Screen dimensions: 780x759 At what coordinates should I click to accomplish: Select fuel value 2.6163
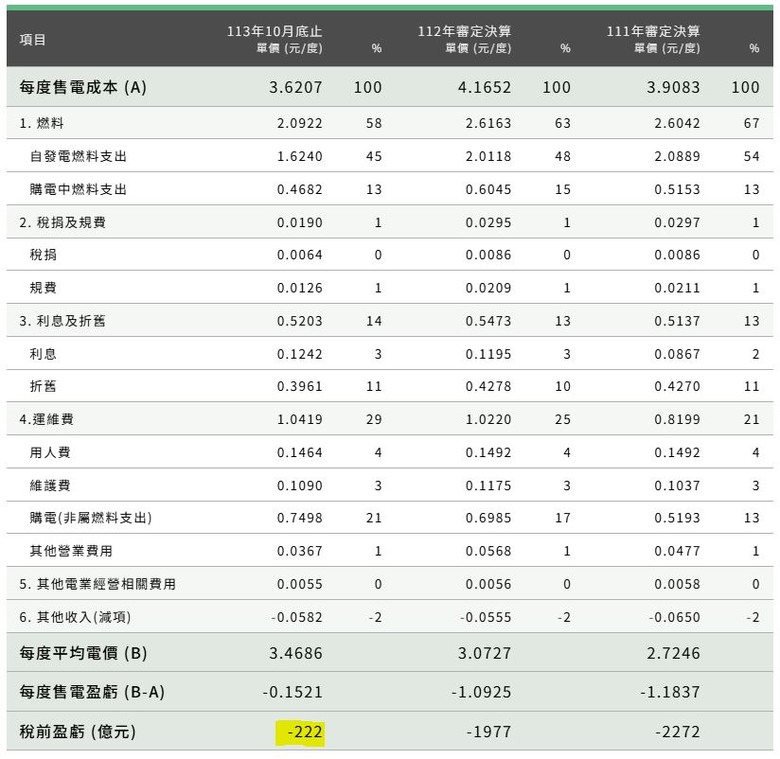click(488, 123)
